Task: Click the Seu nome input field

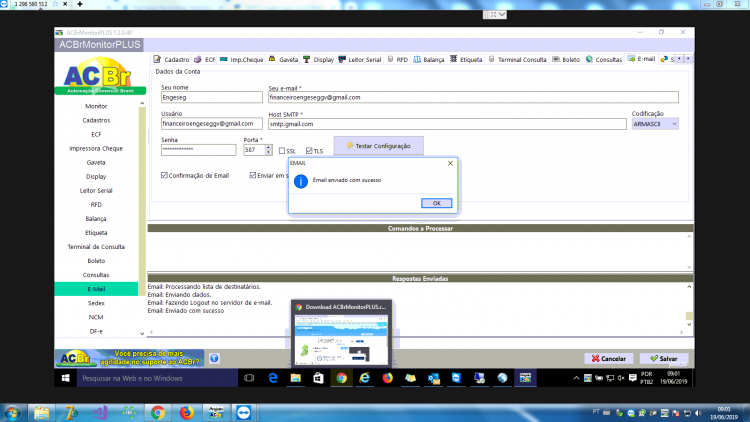Action: [x=211, y=97]
